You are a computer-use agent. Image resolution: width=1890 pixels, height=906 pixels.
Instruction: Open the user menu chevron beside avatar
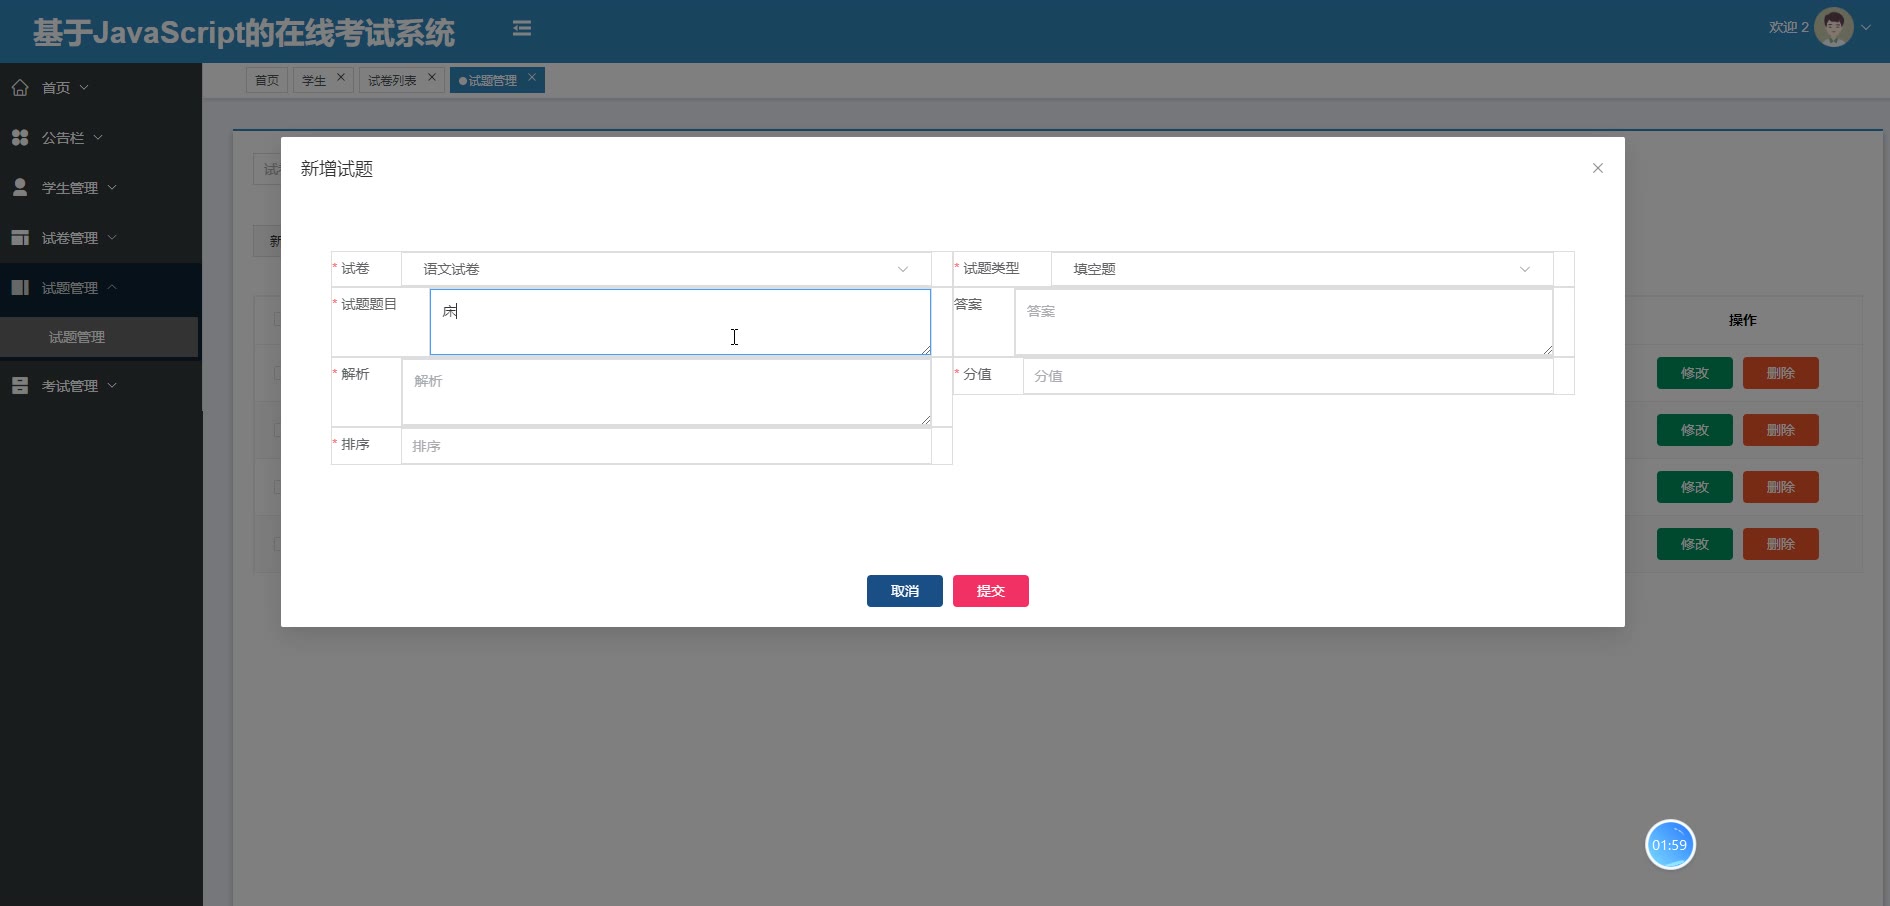1866,28
